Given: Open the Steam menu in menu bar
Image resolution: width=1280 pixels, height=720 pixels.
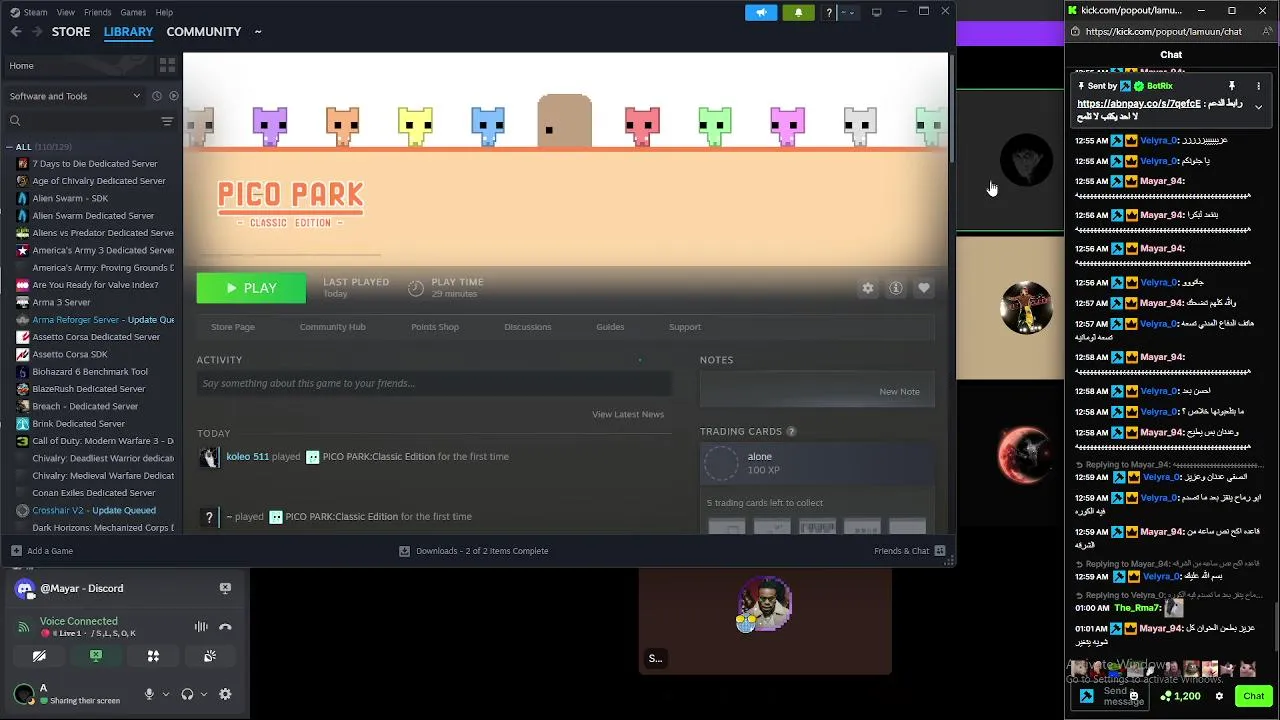Looking at the screenshot, I should [x=35, y=12].
